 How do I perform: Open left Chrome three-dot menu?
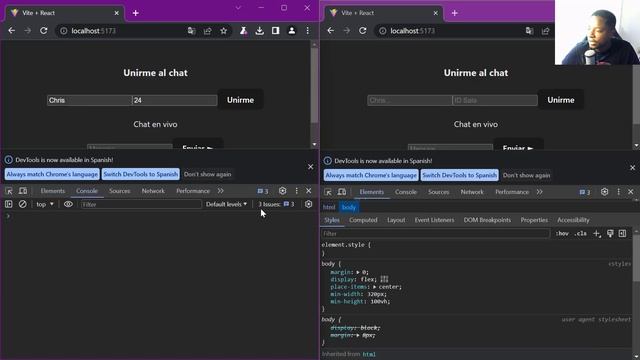tap(308, 31)
